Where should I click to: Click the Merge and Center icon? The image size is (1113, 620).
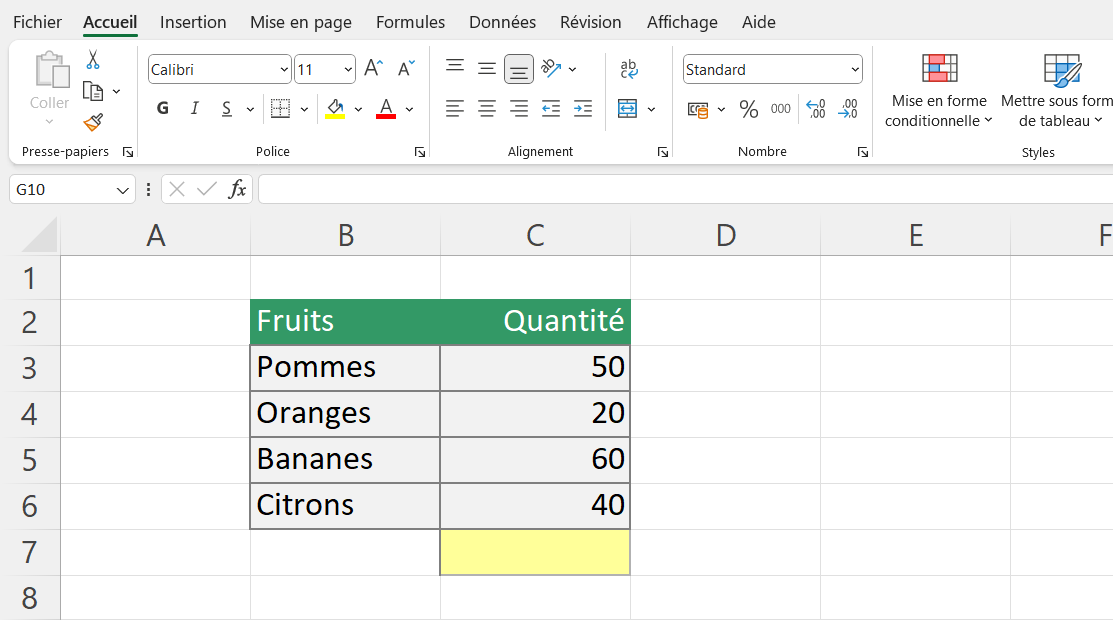coord(628,109)
